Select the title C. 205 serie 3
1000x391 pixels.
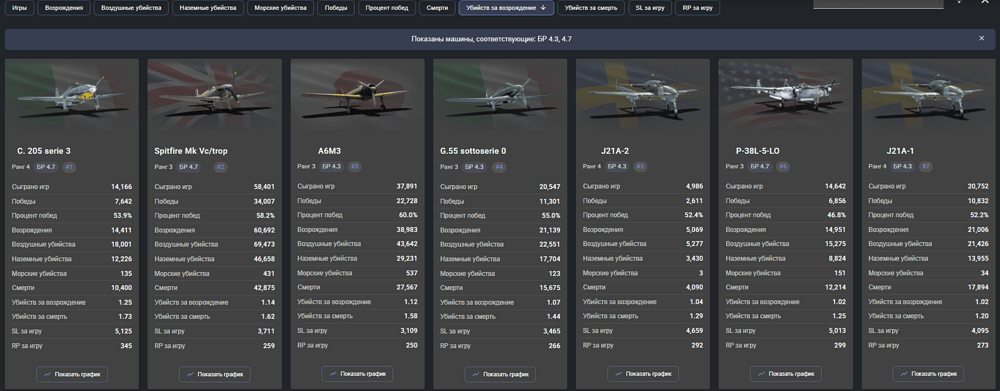pos(43,151)
